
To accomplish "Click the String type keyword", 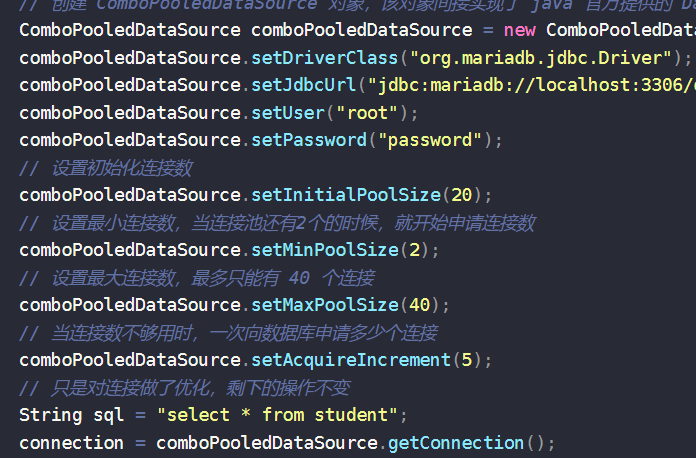I will pos(48,414).
